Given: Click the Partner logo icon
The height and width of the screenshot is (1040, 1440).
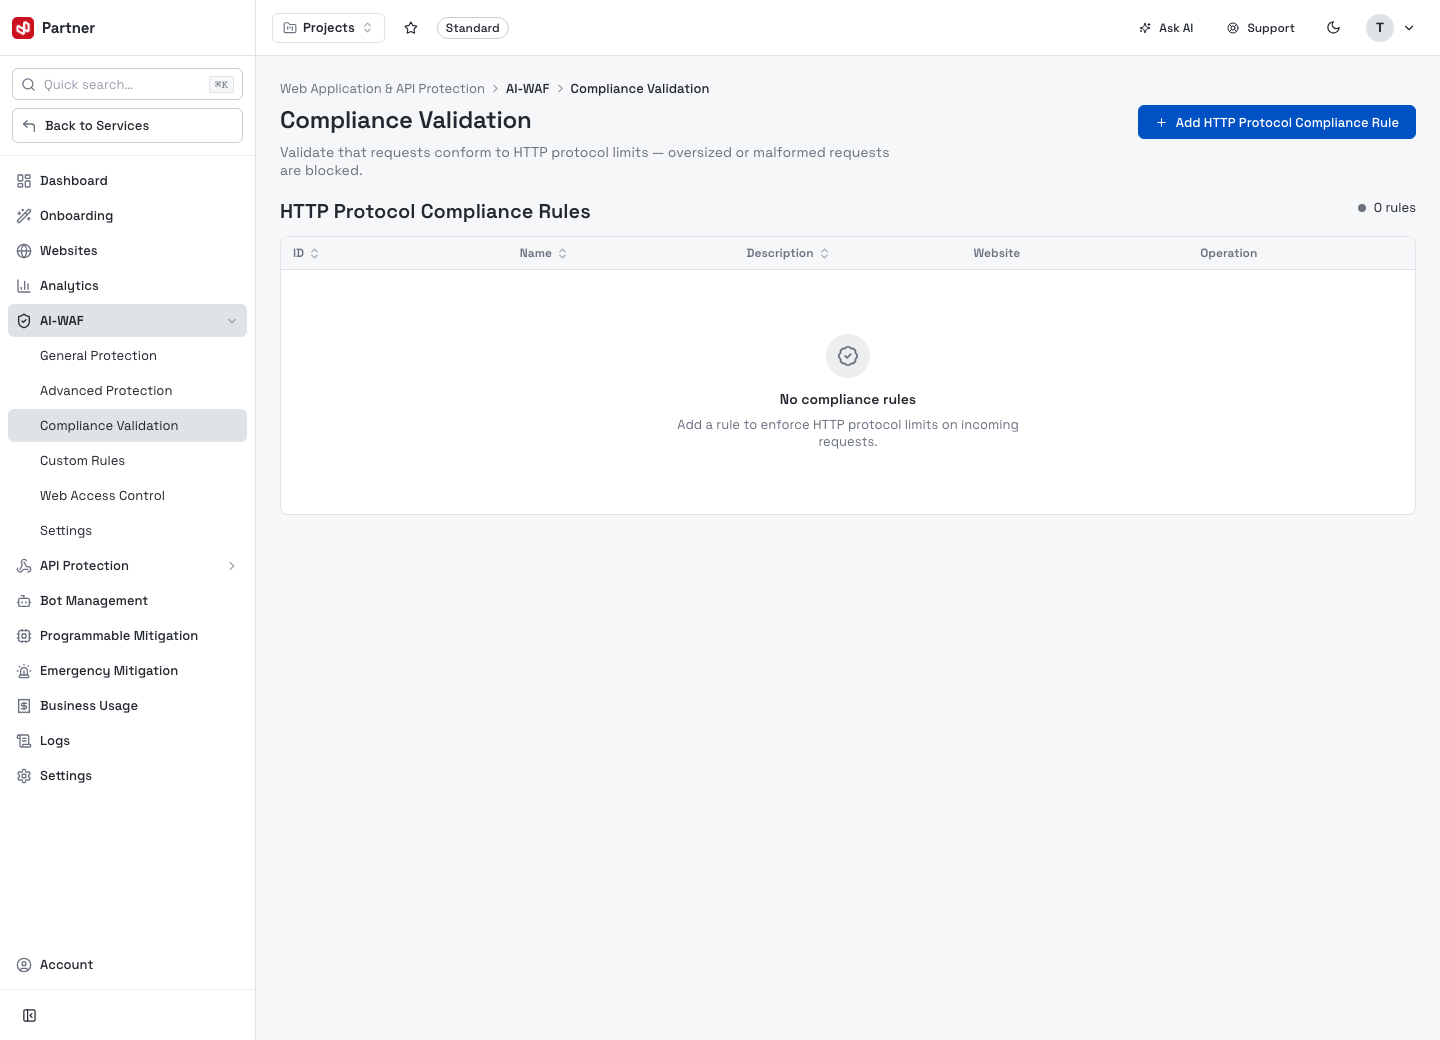Looking at the screenshot, I should (23, 28).
